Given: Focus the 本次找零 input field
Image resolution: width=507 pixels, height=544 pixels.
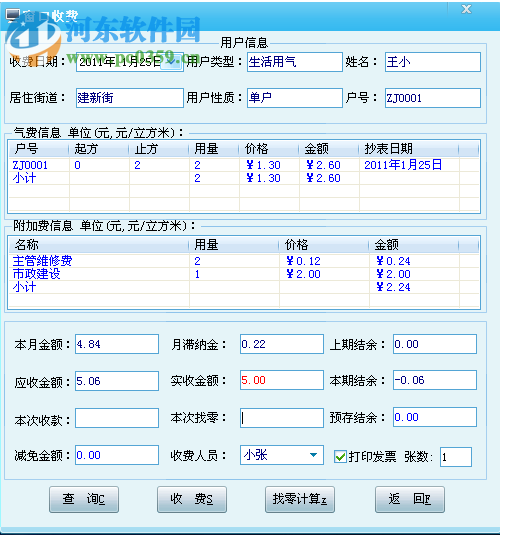Looking at the screenshot, I should pos(282,418).
